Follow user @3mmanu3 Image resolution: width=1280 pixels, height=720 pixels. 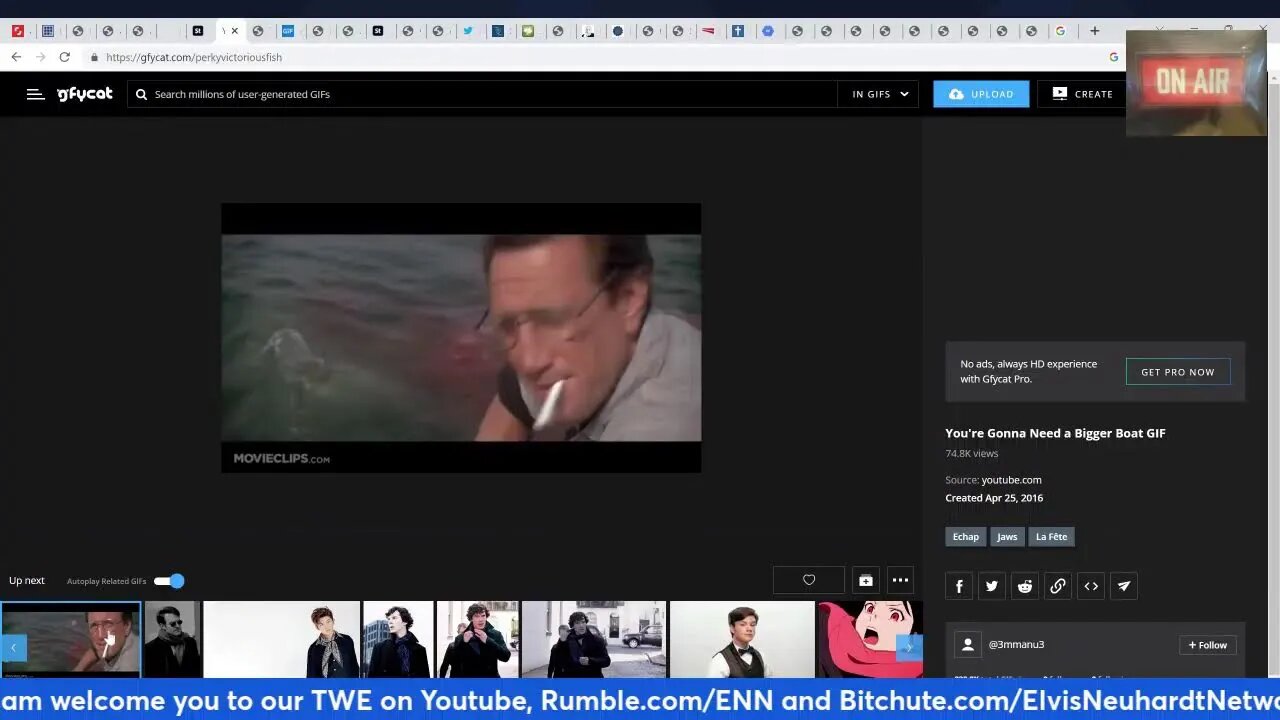tap(1208, 645)
